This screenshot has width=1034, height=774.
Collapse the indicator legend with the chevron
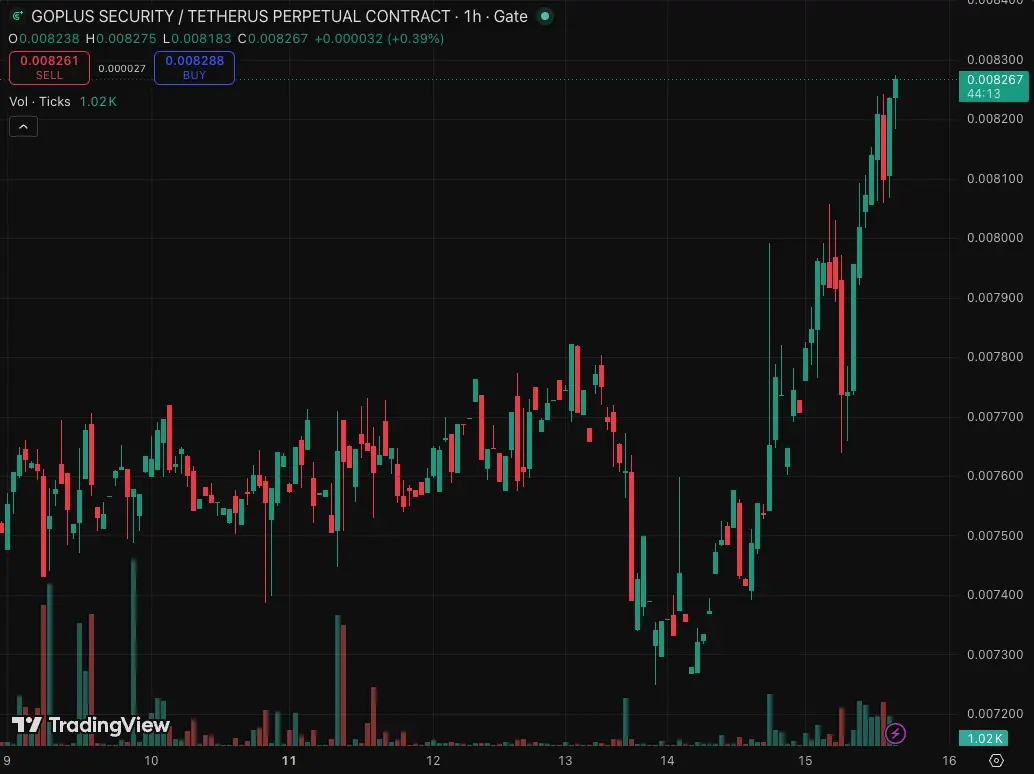[x=23, y=127]
